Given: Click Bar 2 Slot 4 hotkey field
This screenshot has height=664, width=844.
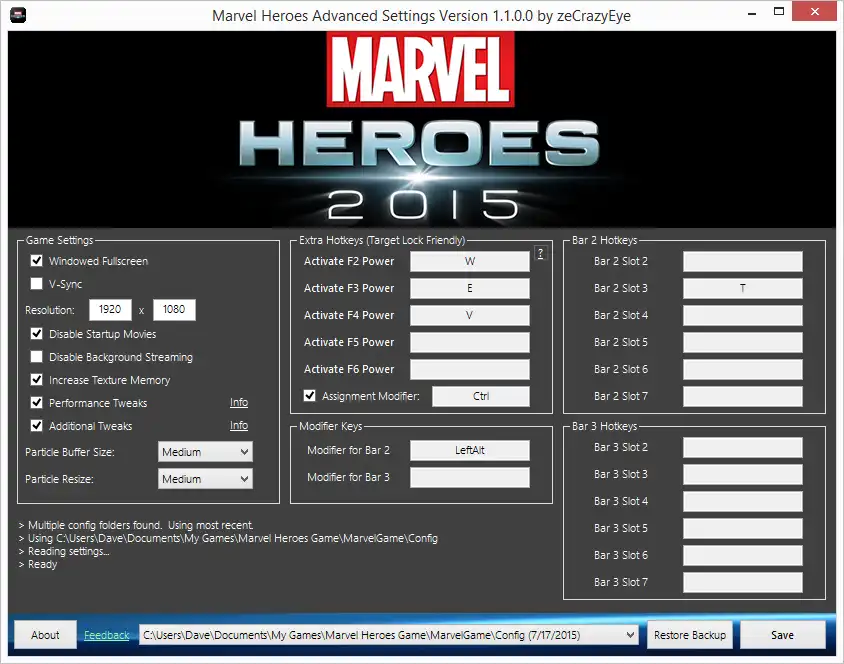Looking at the screenshot, I should tap(743, 315).
